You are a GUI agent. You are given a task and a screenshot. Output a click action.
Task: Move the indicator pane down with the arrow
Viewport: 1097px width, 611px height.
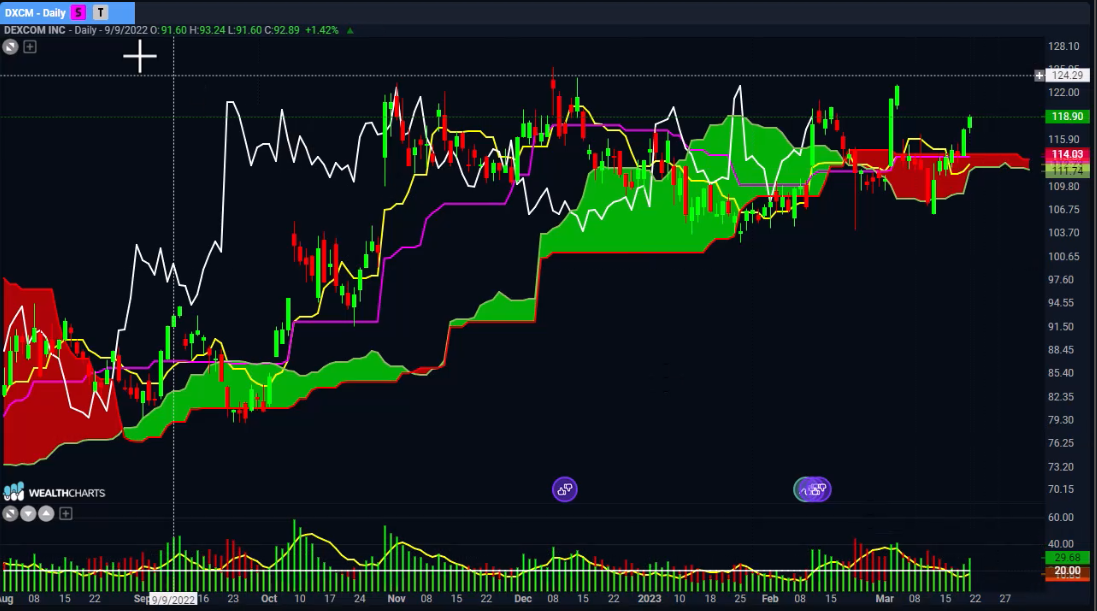[x=28, y=514]
